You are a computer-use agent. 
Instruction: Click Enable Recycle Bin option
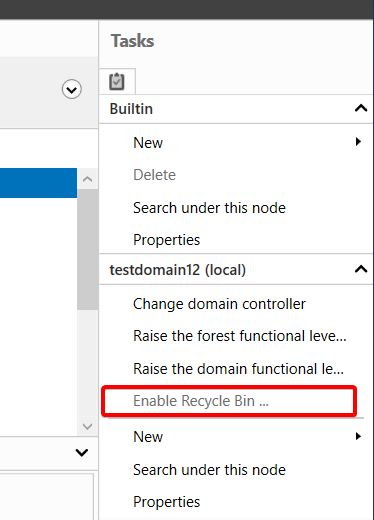click(x=201, y=401)
